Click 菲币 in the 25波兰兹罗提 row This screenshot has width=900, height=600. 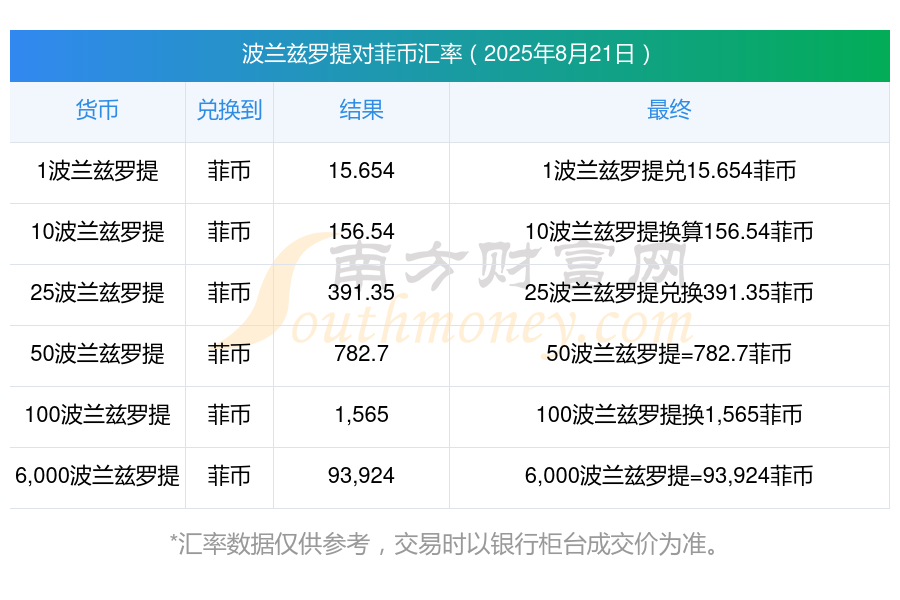coord(229,293)
